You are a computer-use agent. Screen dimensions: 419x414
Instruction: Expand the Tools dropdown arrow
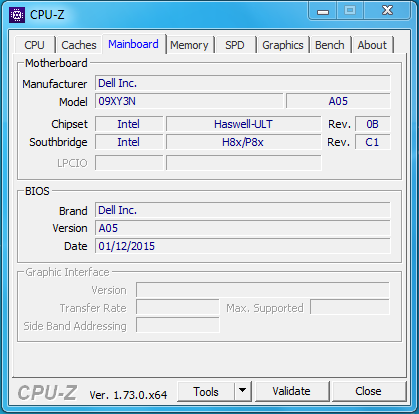(x=243, y=391)
